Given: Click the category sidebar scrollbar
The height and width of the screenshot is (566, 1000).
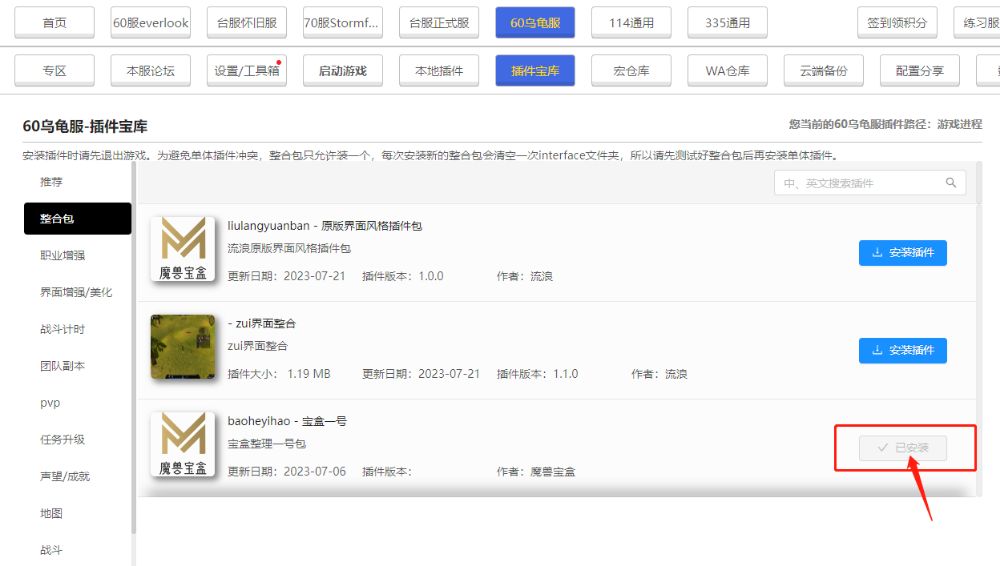Looking at the screenshot, I should coord(134,348).
